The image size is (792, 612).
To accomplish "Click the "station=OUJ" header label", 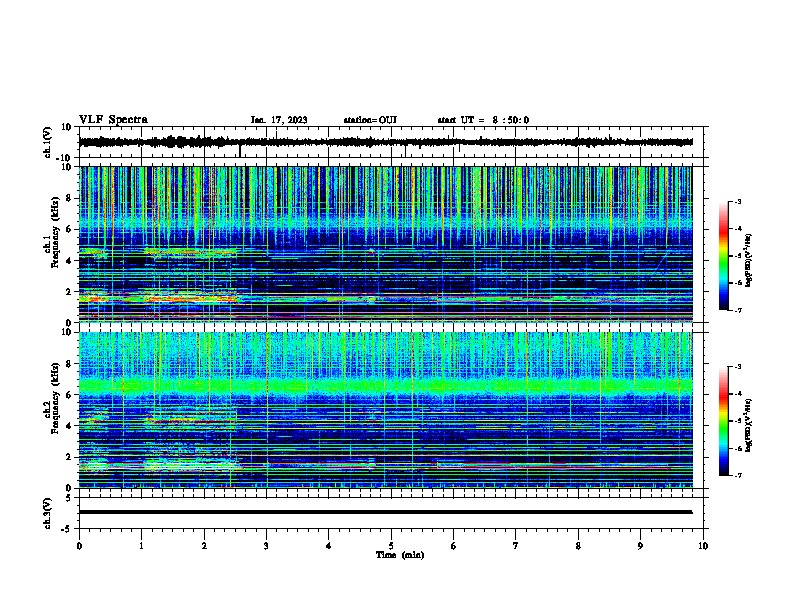I will tap(370, 120).
